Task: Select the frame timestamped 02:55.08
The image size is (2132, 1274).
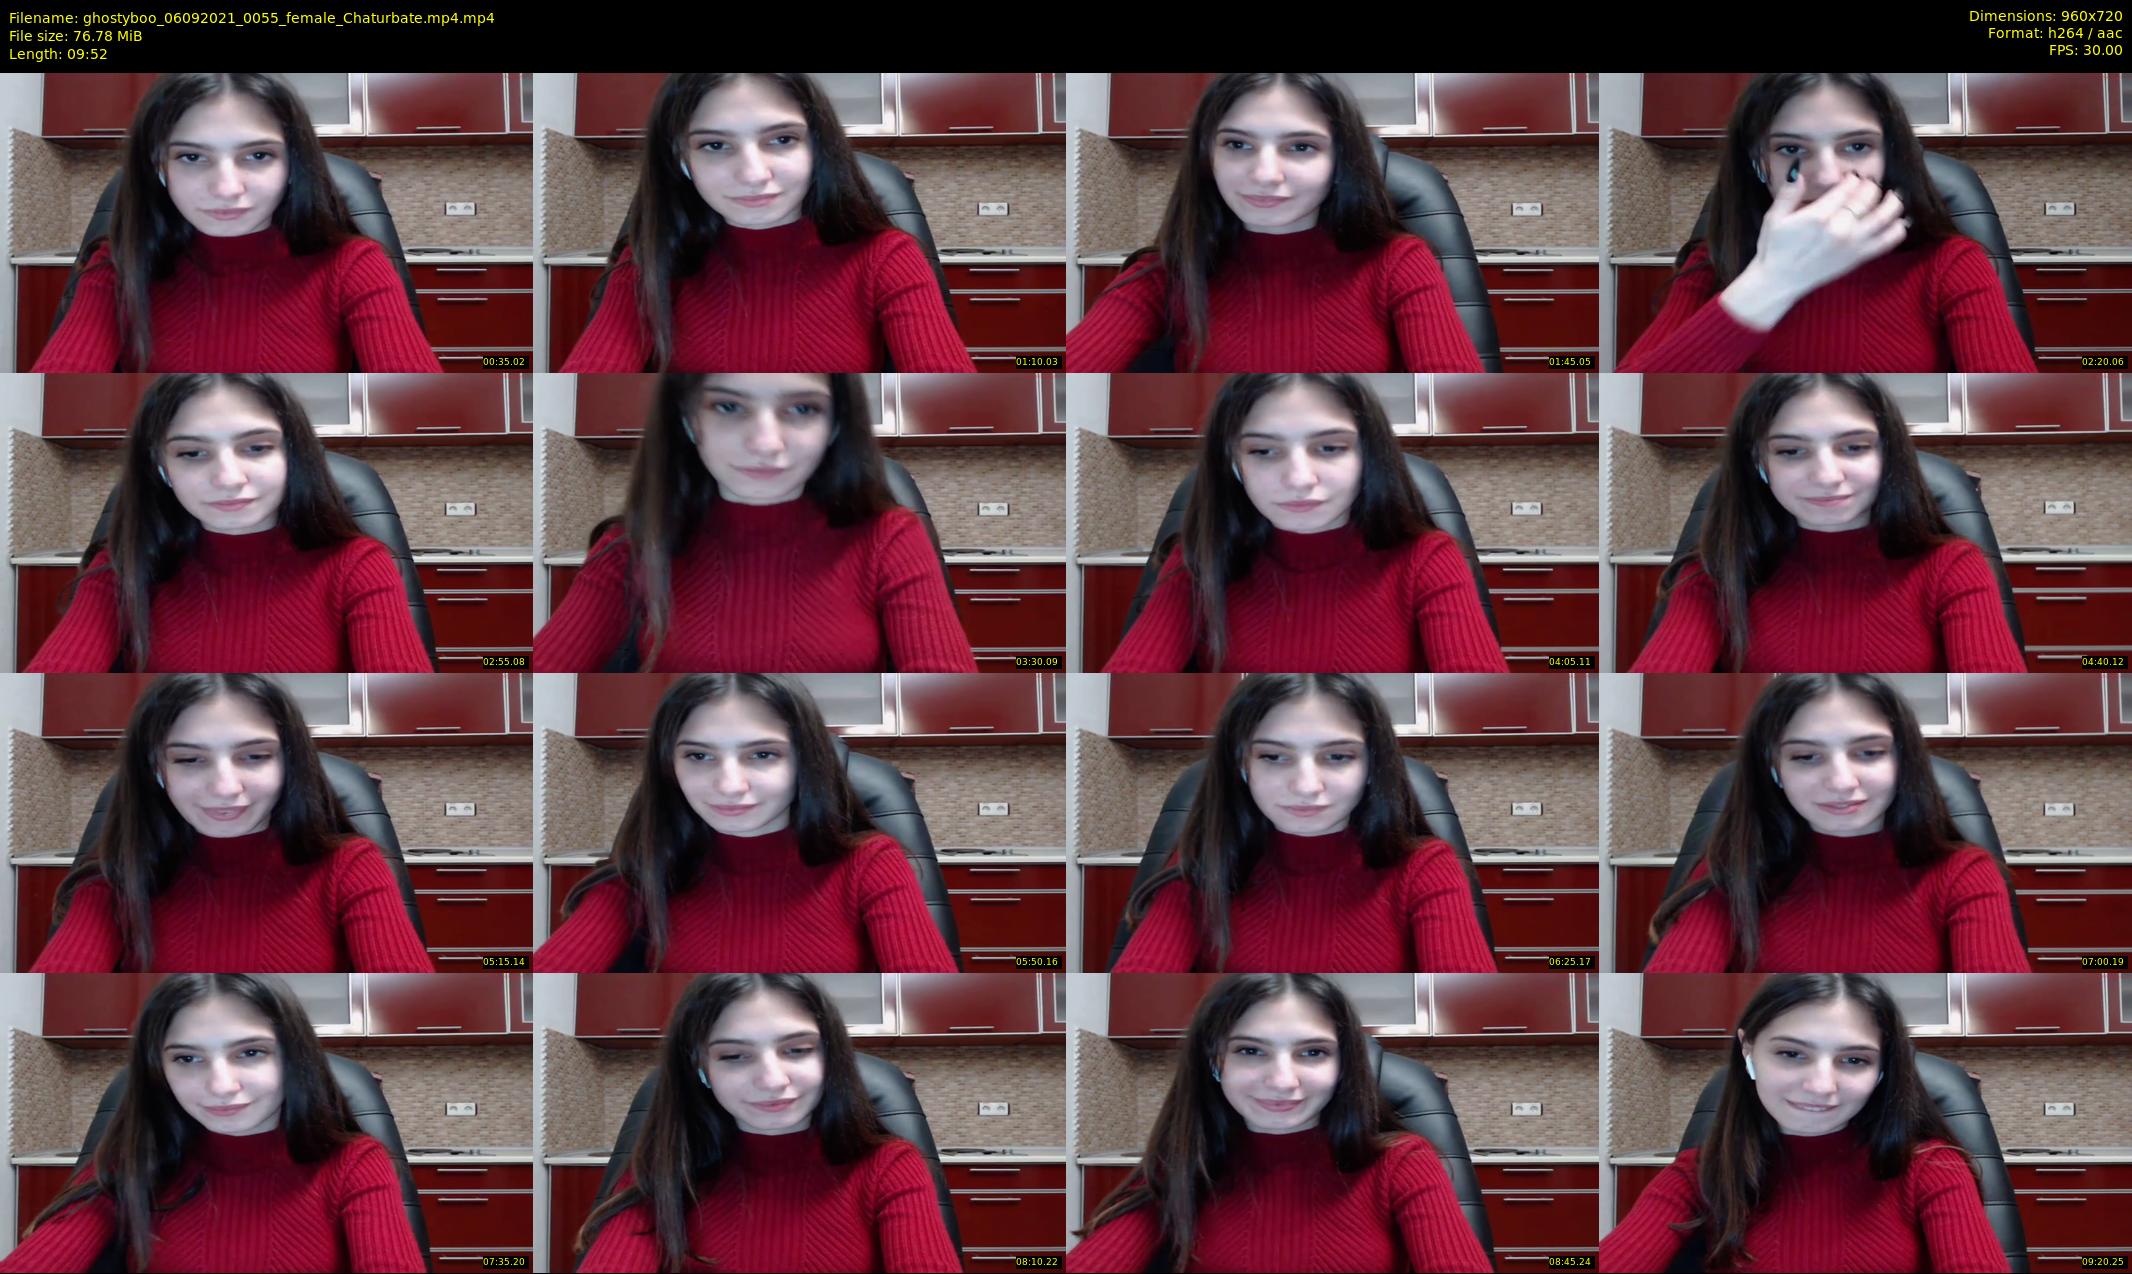Action: click(x=266, y=522)
